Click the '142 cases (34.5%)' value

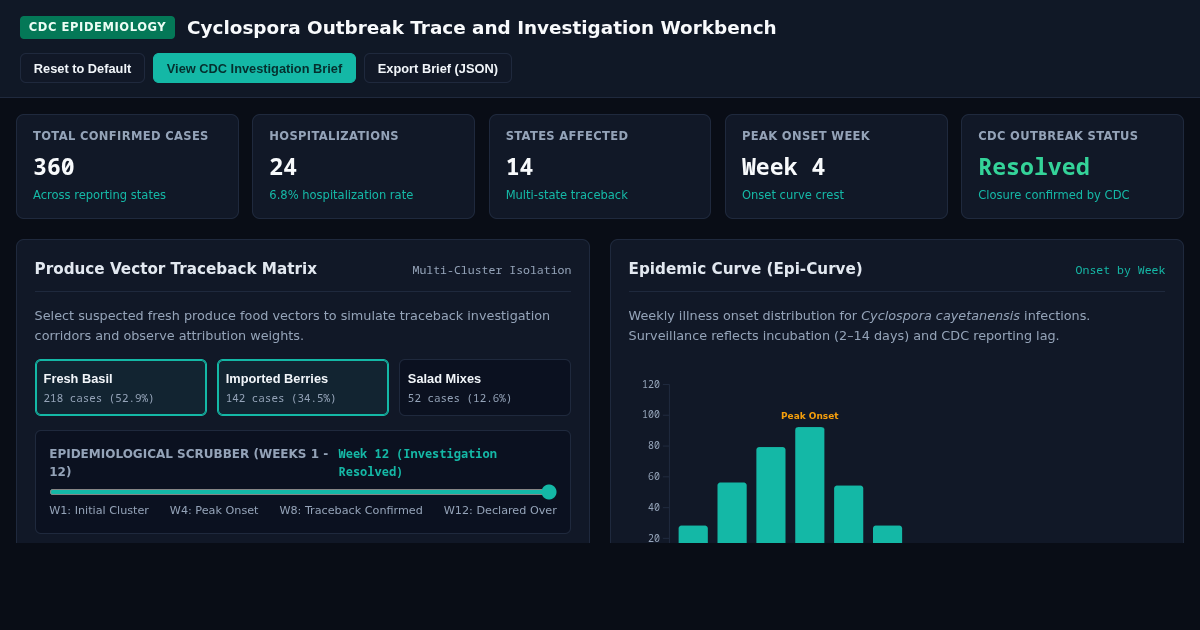click(x=281, y=398)
